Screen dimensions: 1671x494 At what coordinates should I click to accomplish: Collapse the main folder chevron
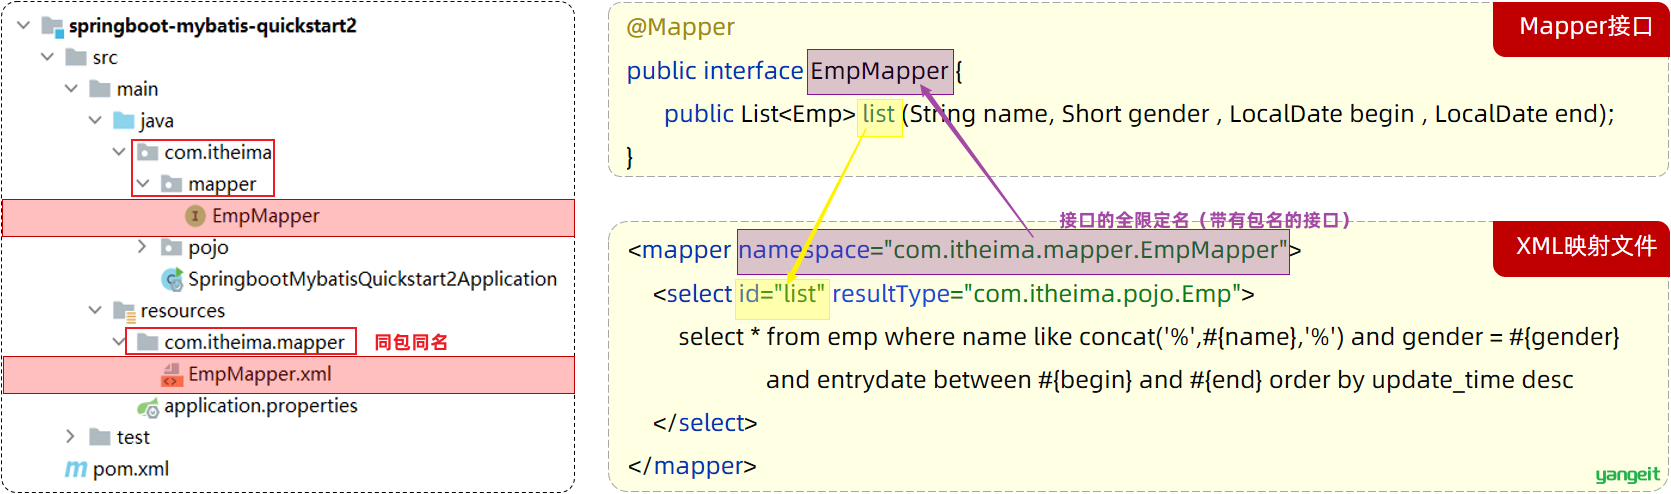[x=71, y=88]
